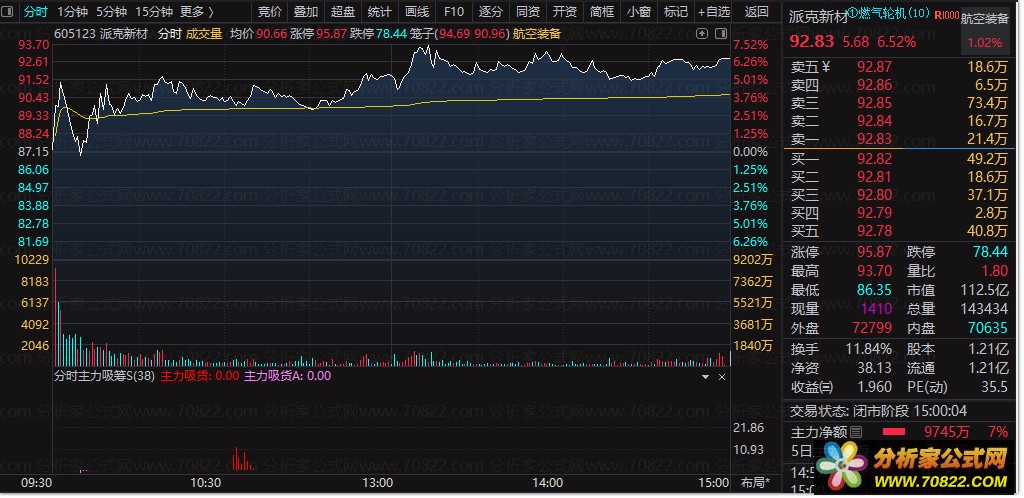
Task: Switch to the 1分钟 chart period
Action: click(x=71, y=12)
